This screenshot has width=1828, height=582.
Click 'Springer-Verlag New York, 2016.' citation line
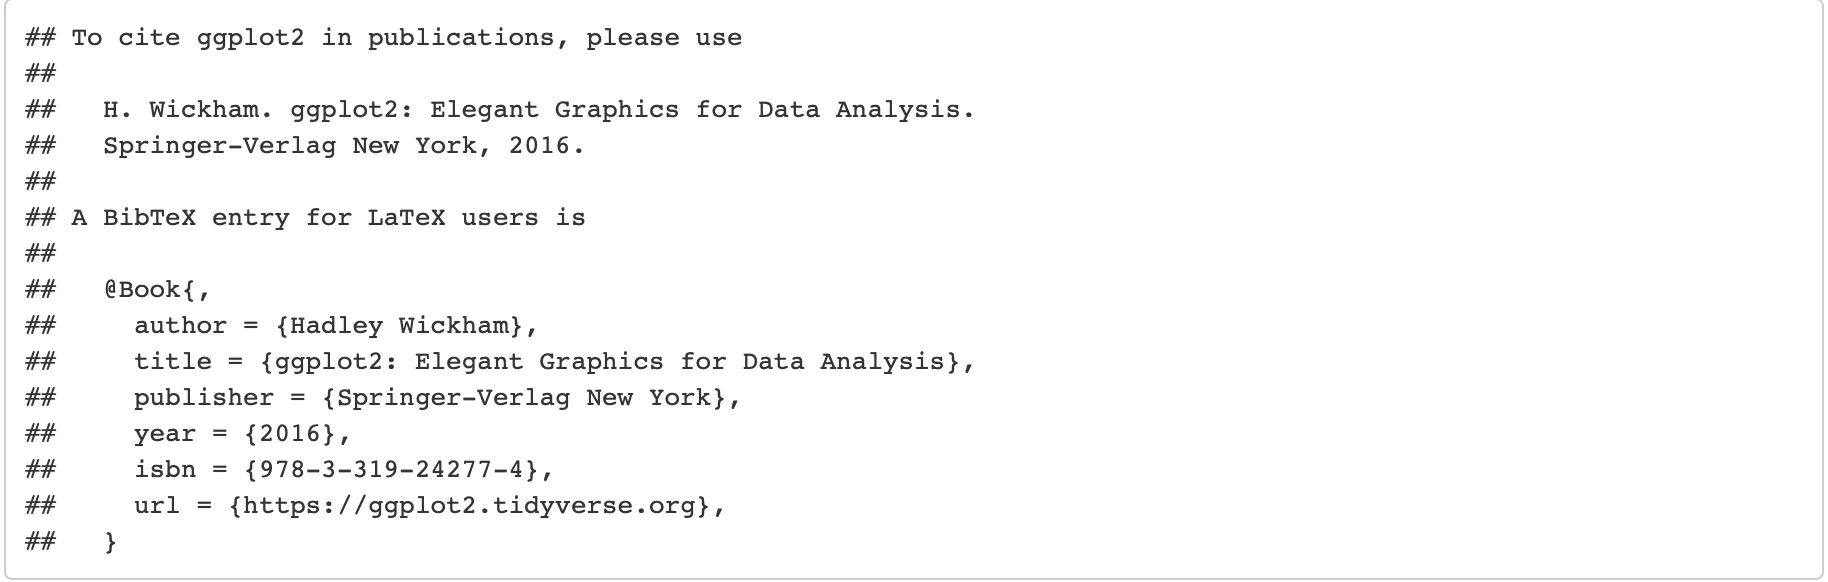343,146
